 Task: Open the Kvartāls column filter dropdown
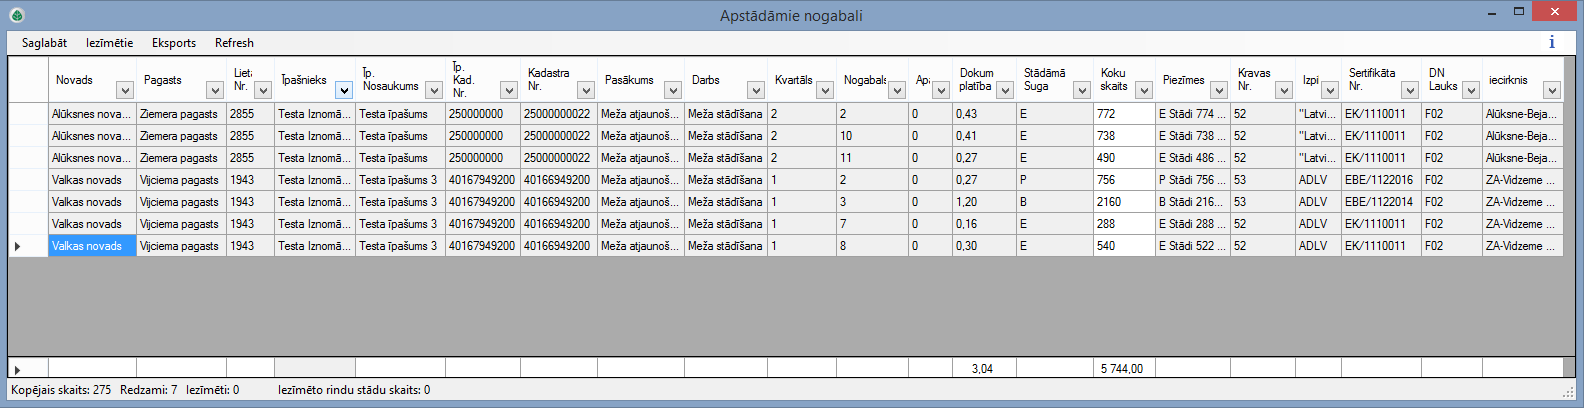click(825, 90)
